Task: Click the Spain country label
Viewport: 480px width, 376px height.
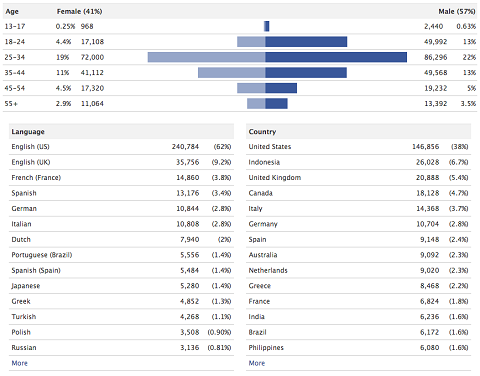Action: pyautogui.click(x=257, y=239)
